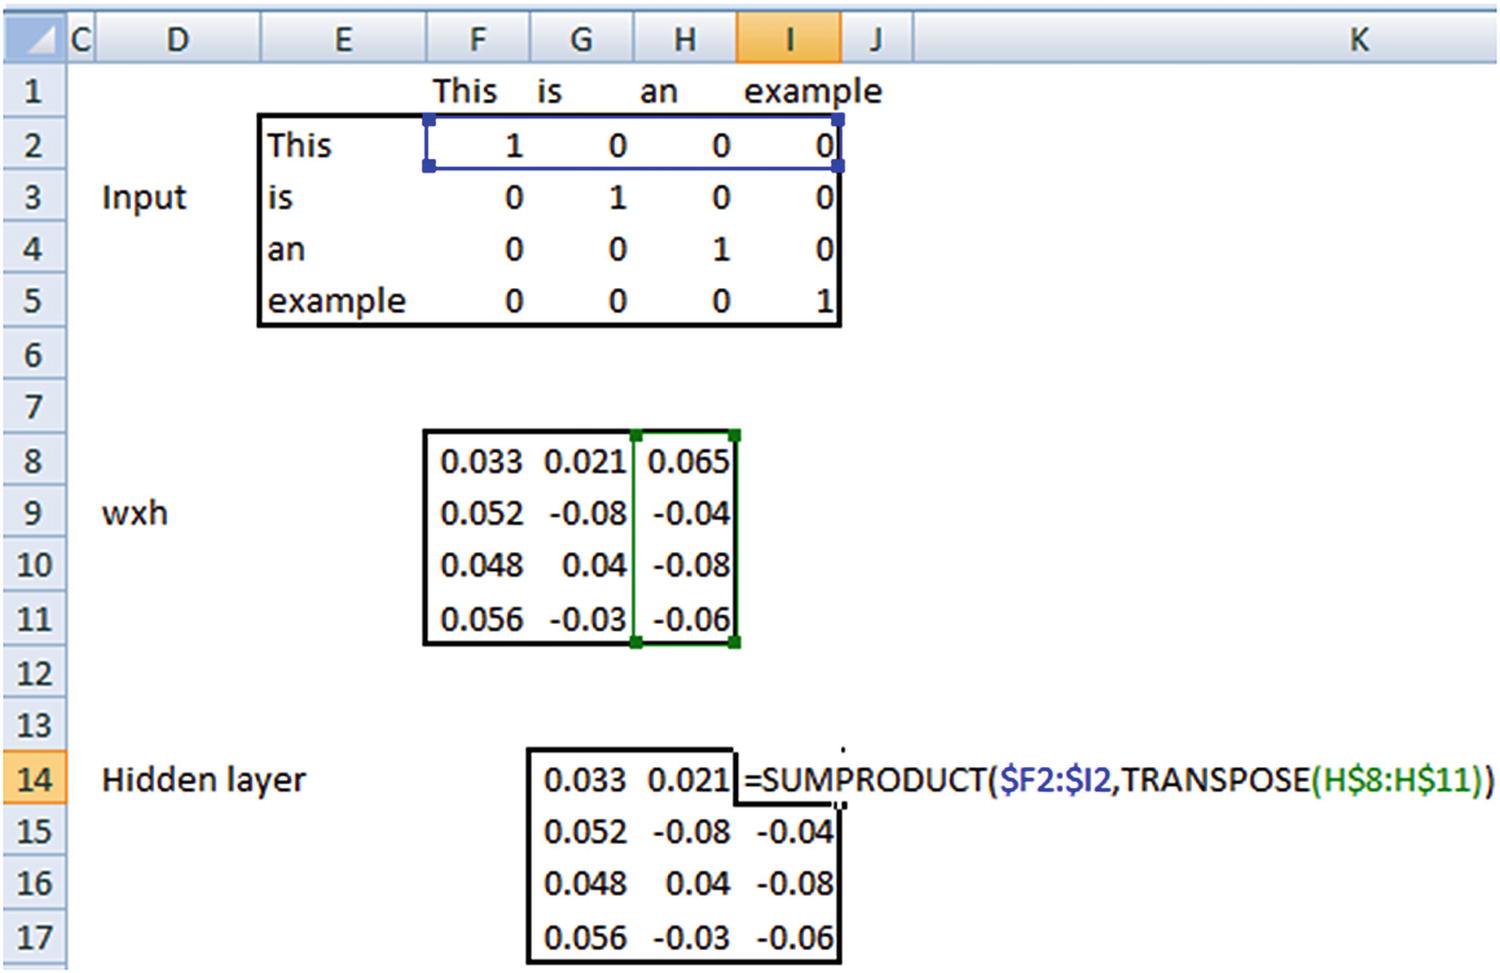Select row 2 header
1500x973 pixels.
coord(35,145)
